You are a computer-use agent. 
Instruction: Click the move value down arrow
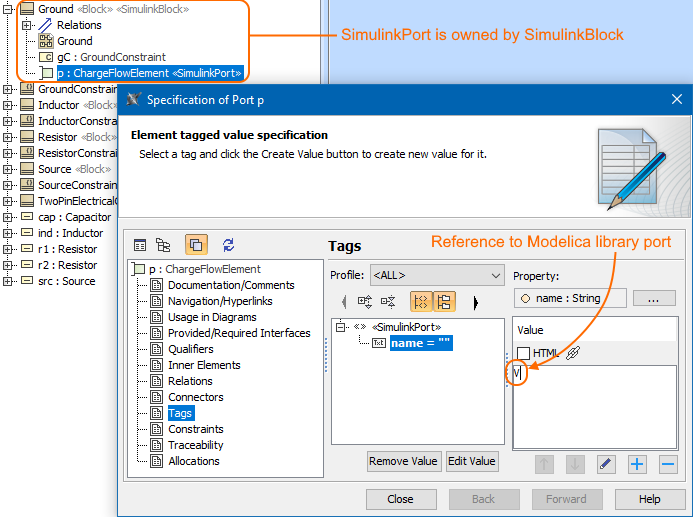pos(575,464)
